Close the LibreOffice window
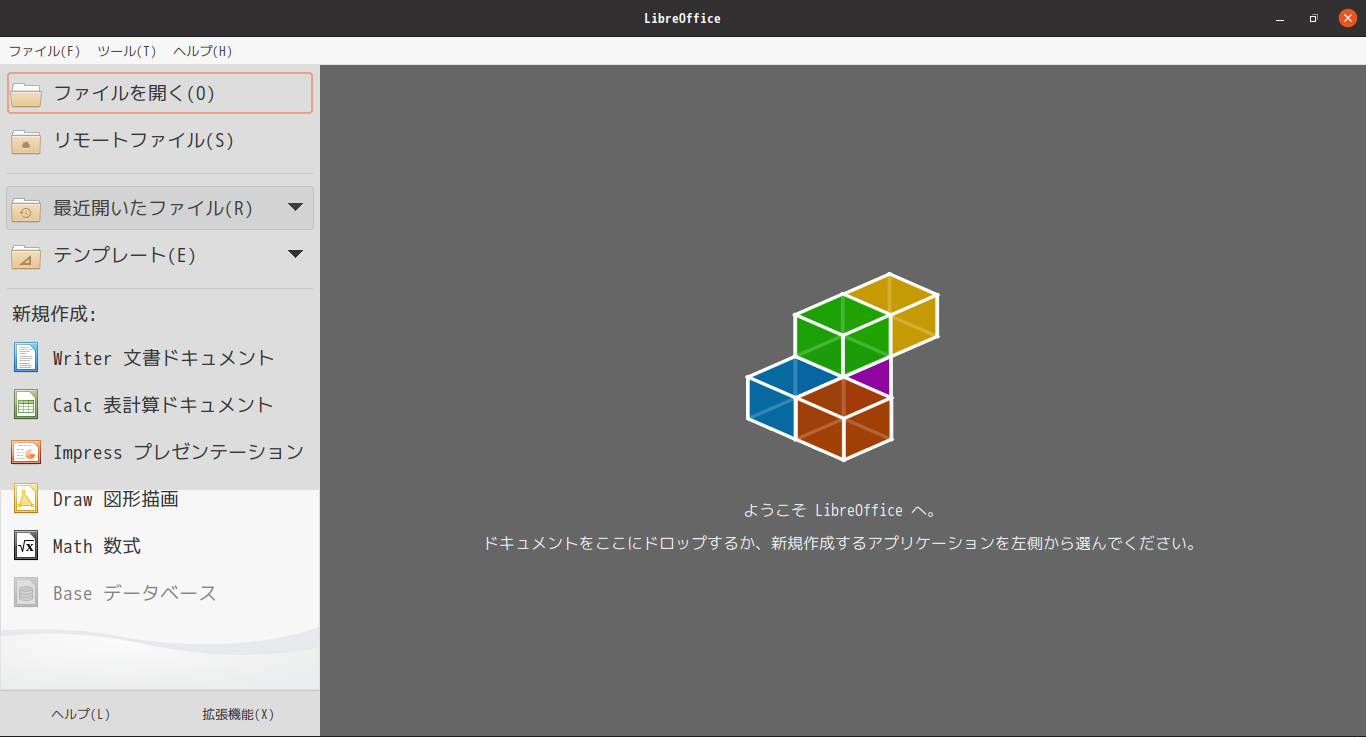1366x737 pixels. click(1348, 18)
